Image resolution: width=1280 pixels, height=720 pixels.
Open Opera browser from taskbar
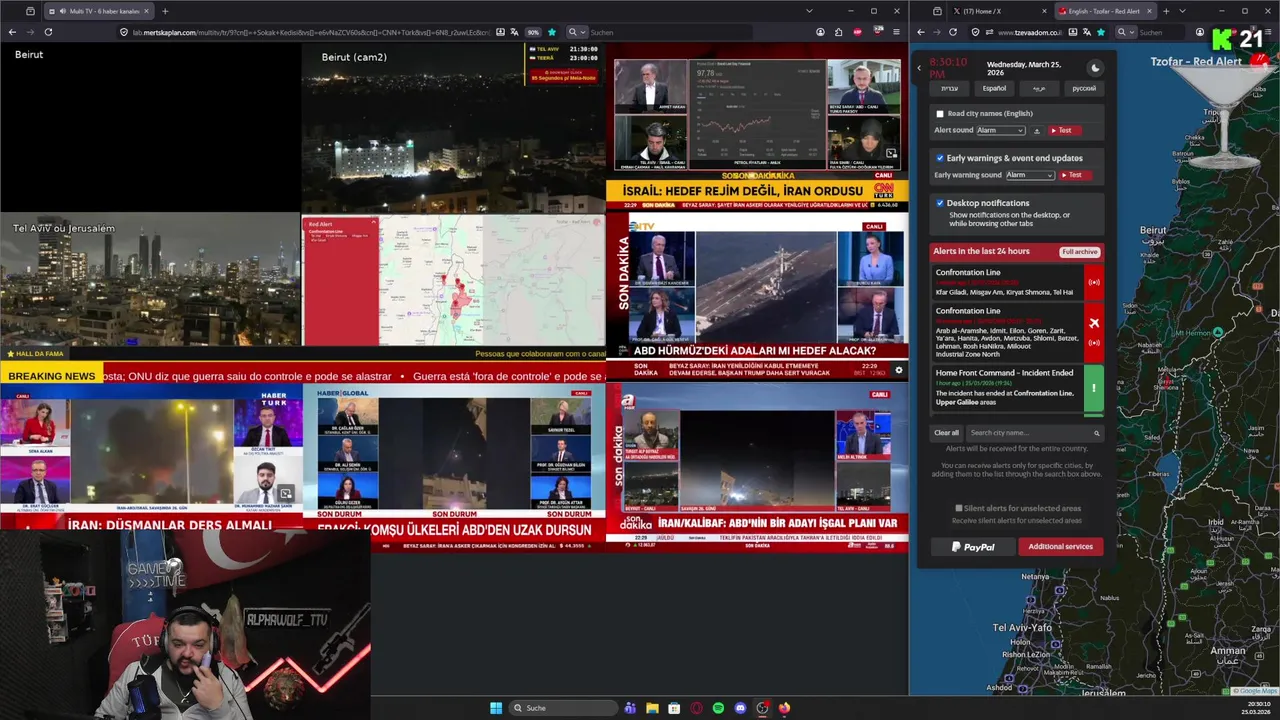[696, 708]
